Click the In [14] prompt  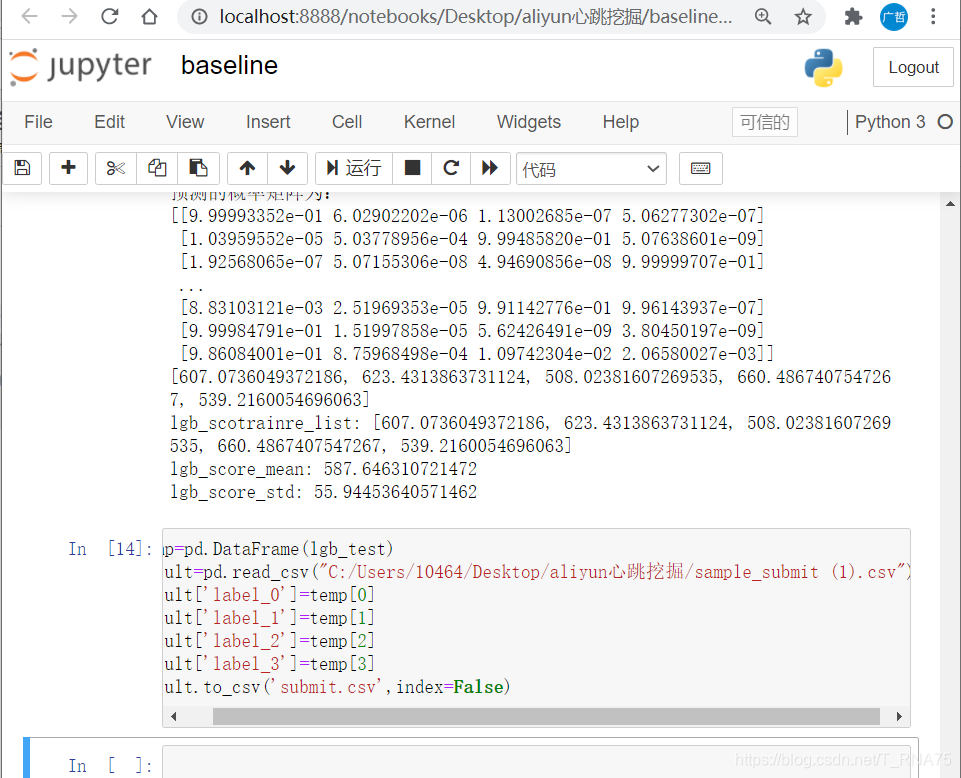[x=110, y=549]
